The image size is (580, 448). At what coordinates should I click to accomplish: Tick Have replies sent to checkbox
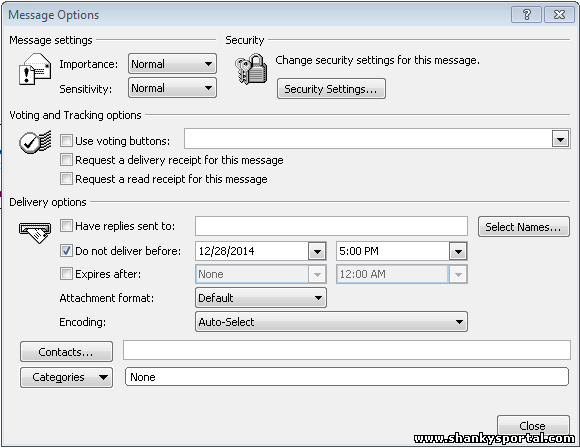point(67,226)
